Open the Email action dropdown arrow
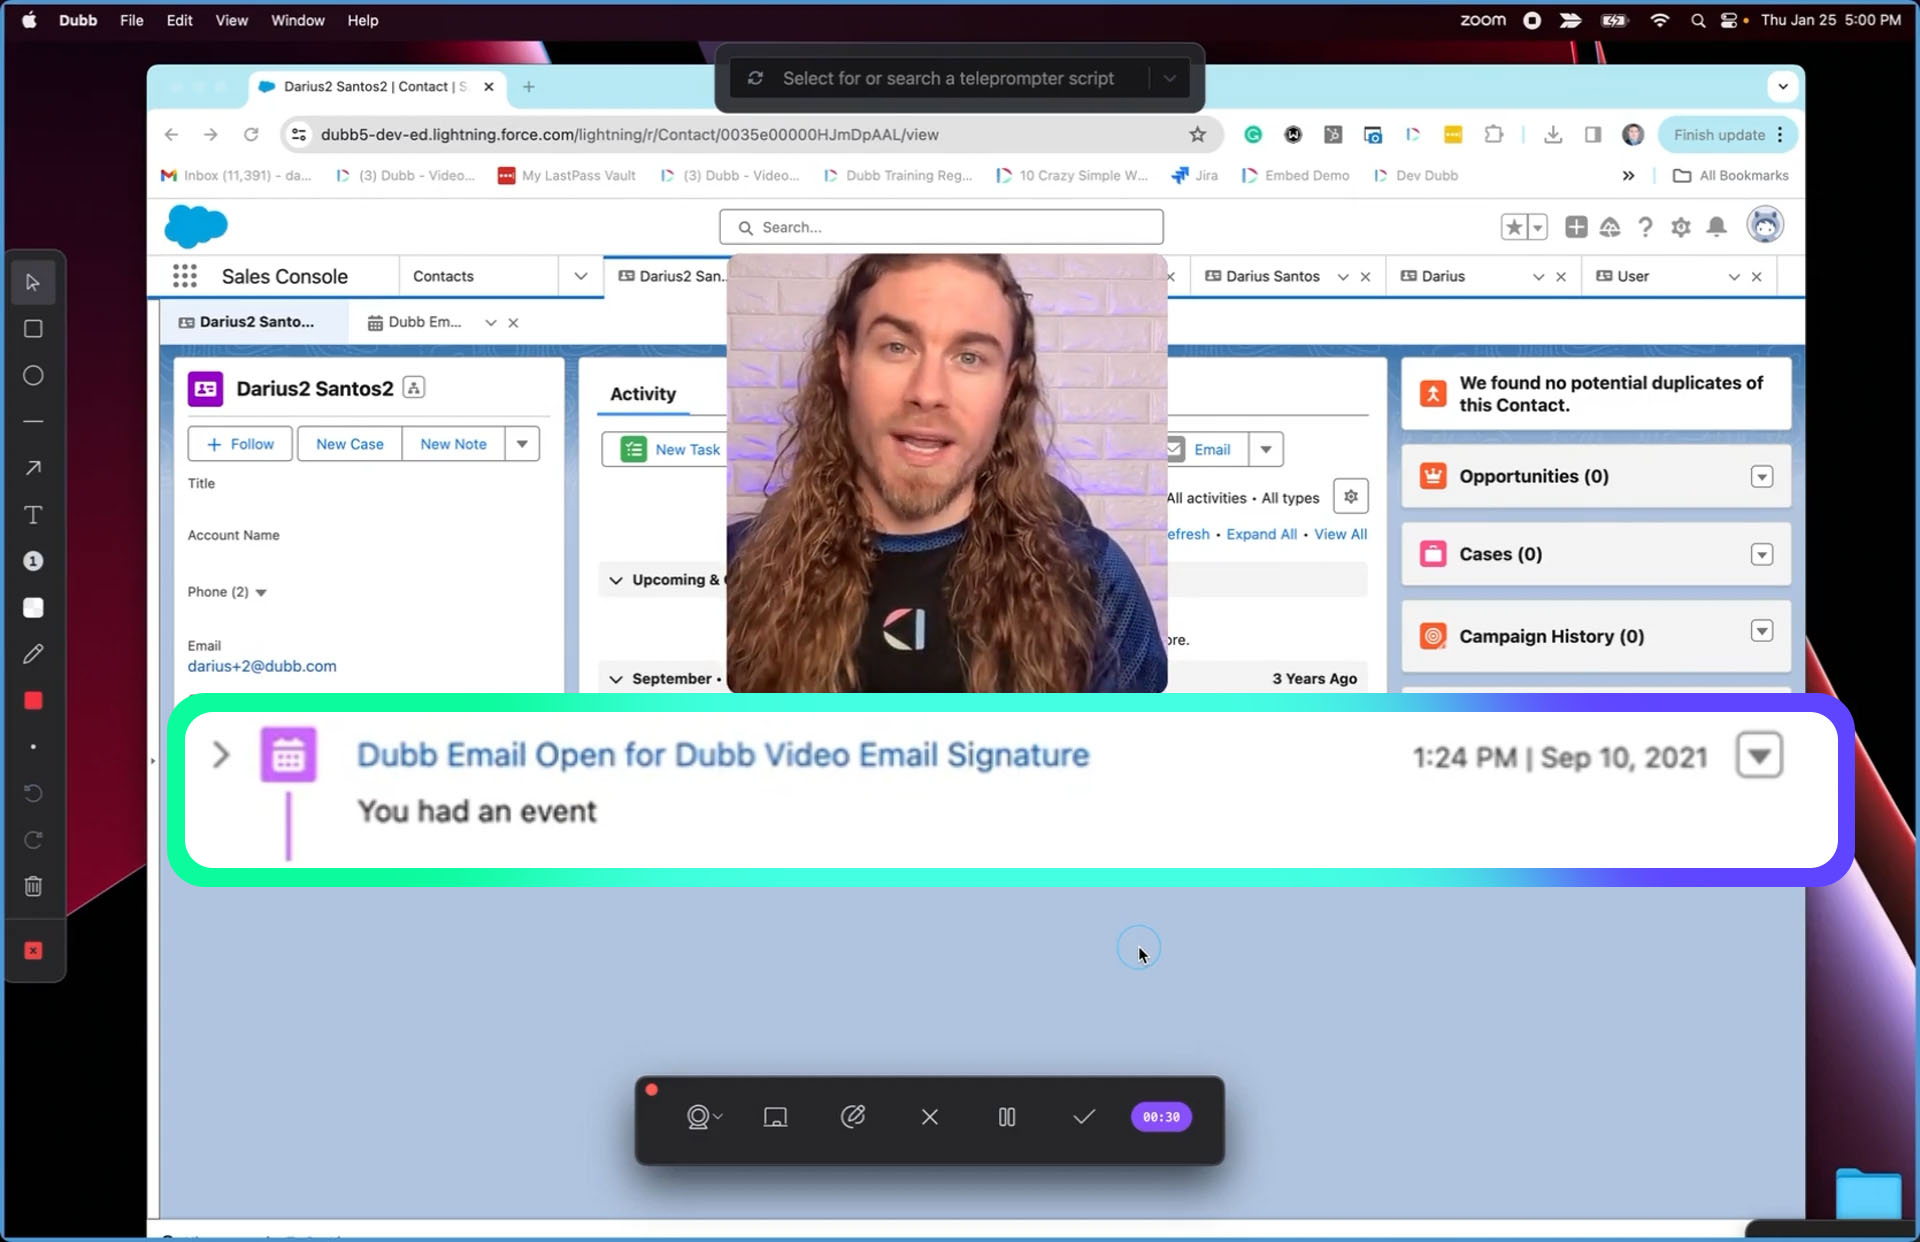 click(1266, 449)
